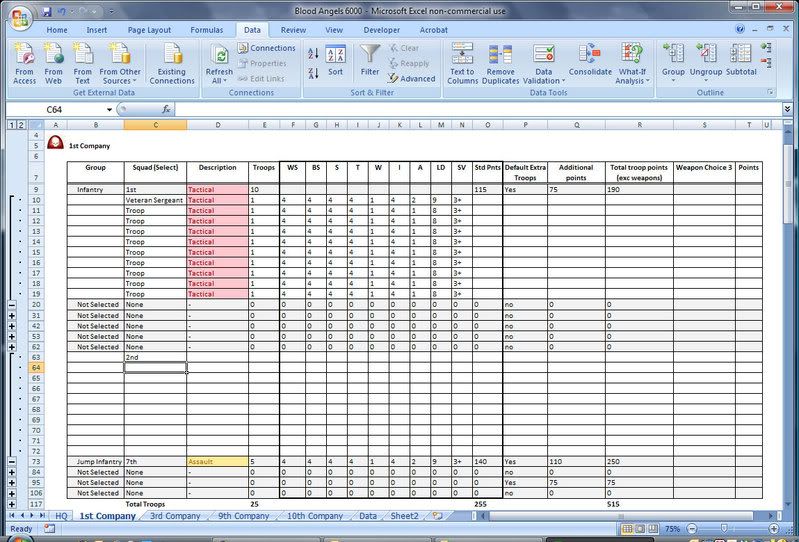Screen dimensions: 799x542
Task: Launch Text to Columns wizard
Action: coord(462,64)
